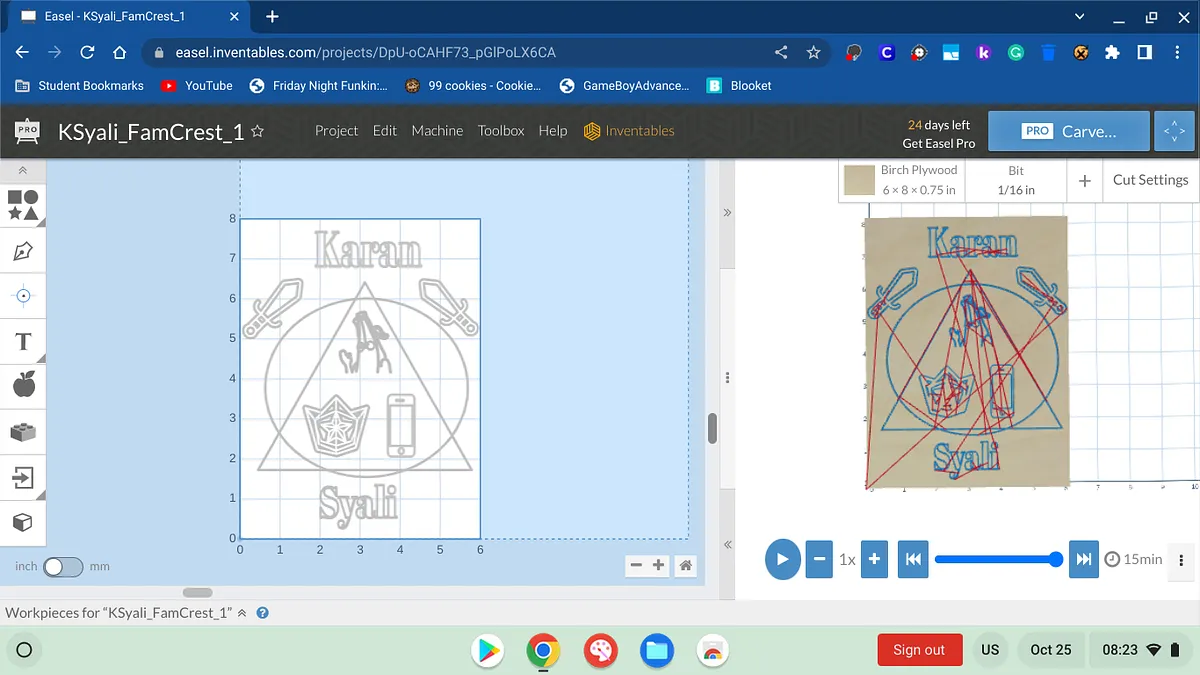Screen dimensions: 1200x675
Task: Open Birch Plywood material dropdown
Action: [901, 180]
